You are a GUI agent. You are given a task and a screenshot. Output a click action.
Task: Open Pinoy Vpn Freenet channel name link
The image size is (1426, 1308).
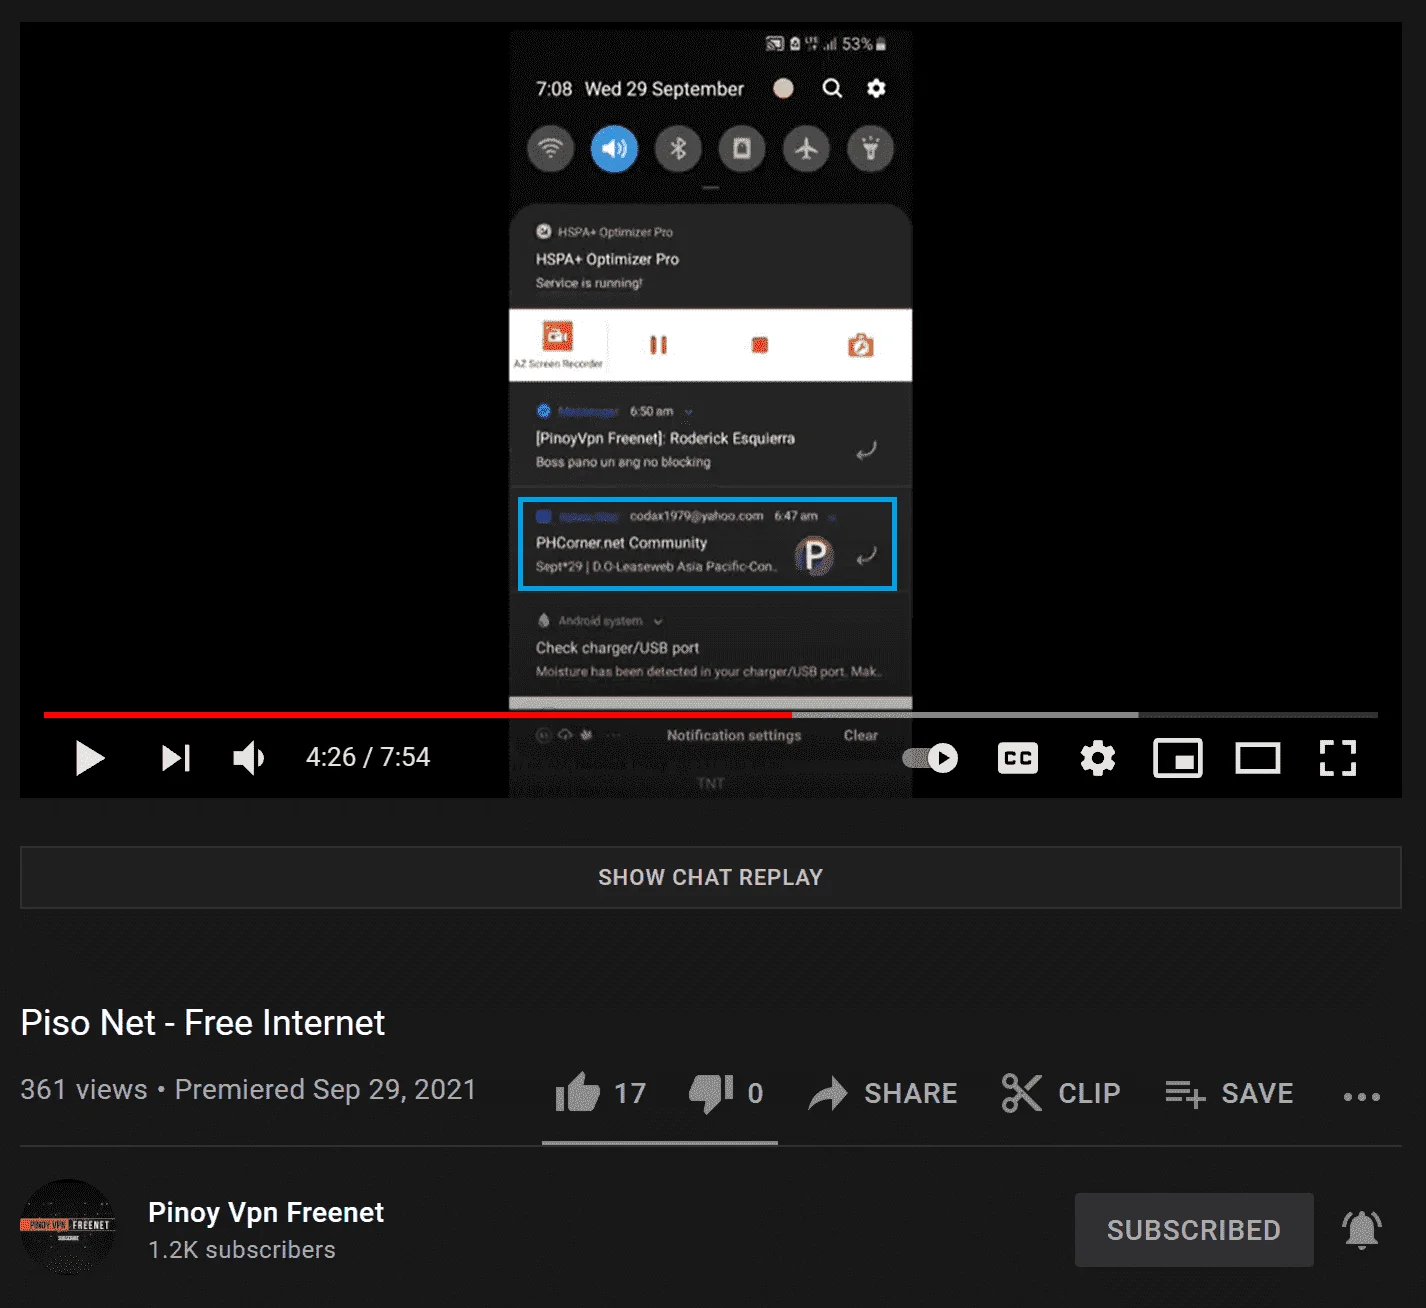[x=266, y=1212]
